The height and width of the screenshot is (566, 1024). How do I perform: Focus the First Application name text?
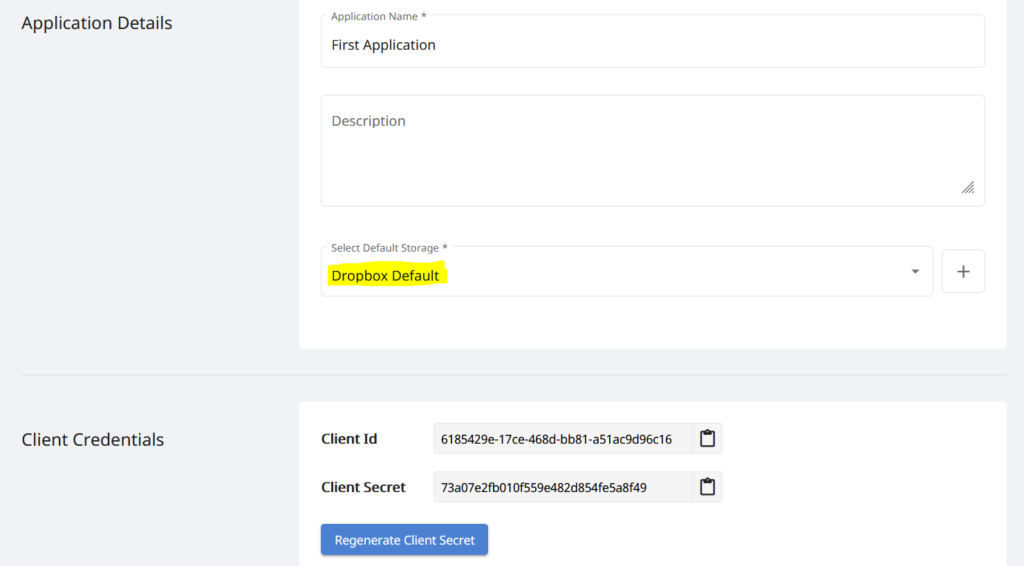coord(384,45)
